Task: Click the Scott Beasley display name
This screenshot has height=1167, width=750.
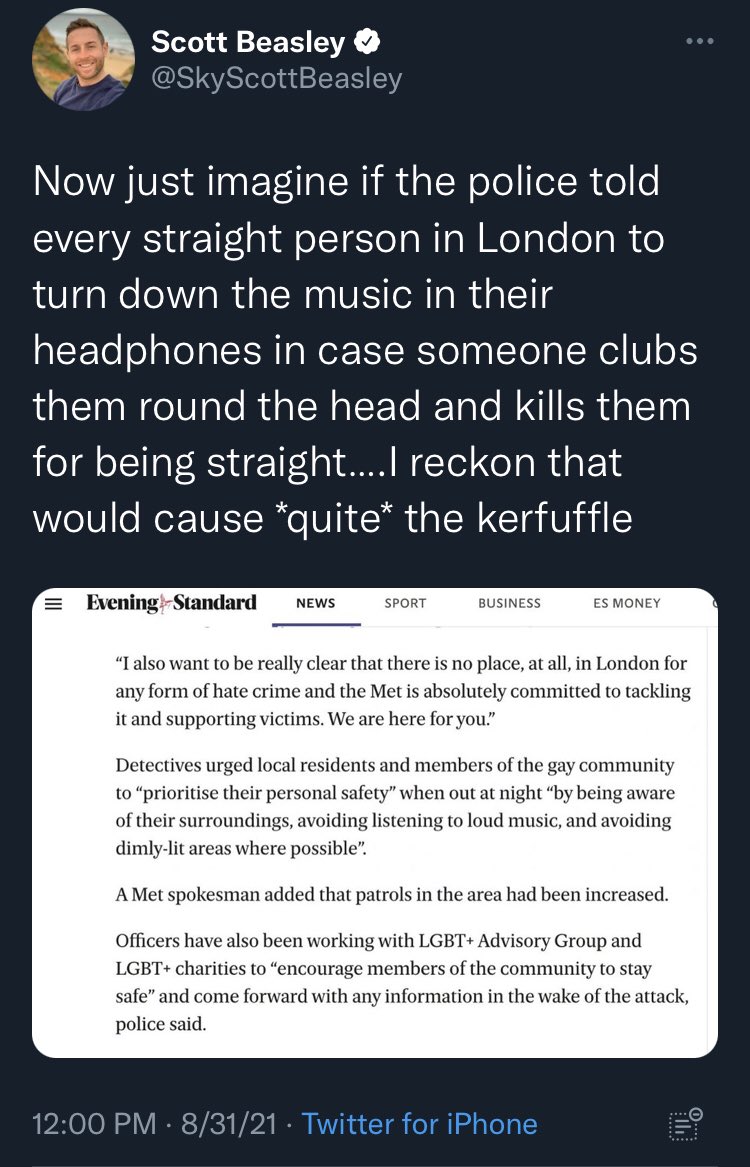Action: tap(248, 43)
